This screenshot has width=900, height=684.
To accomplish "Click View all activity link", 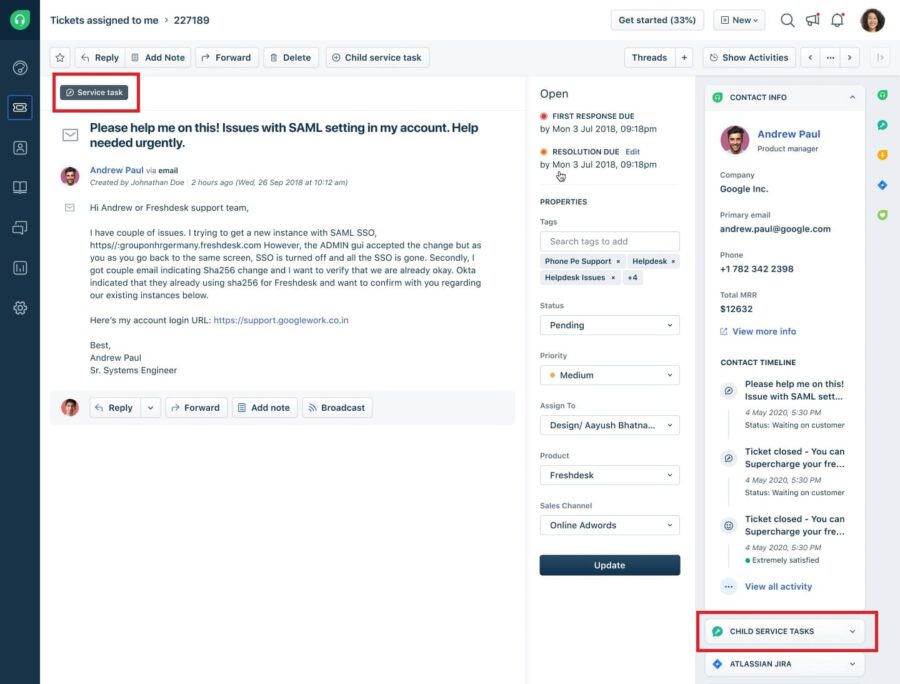I will (778, 586).
